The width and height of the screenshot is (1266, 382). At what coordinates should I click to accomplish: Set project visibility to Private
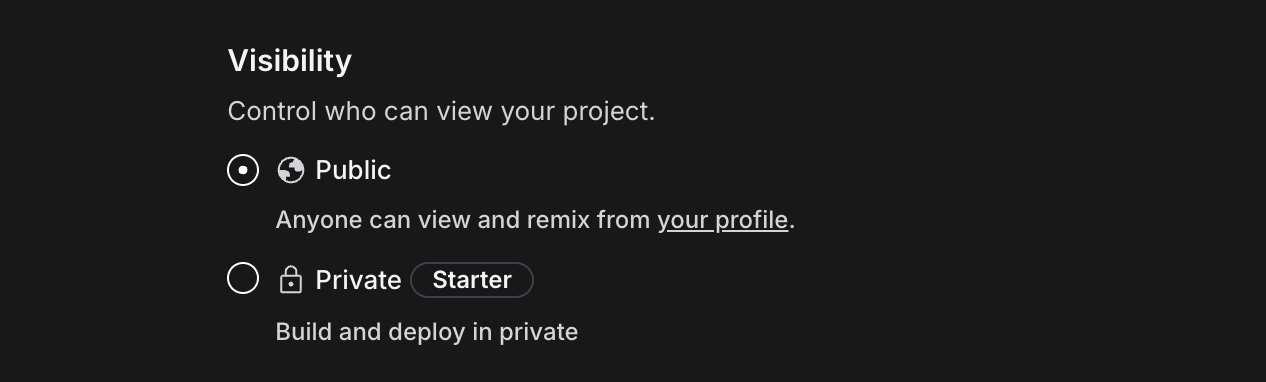pos(243,278)
